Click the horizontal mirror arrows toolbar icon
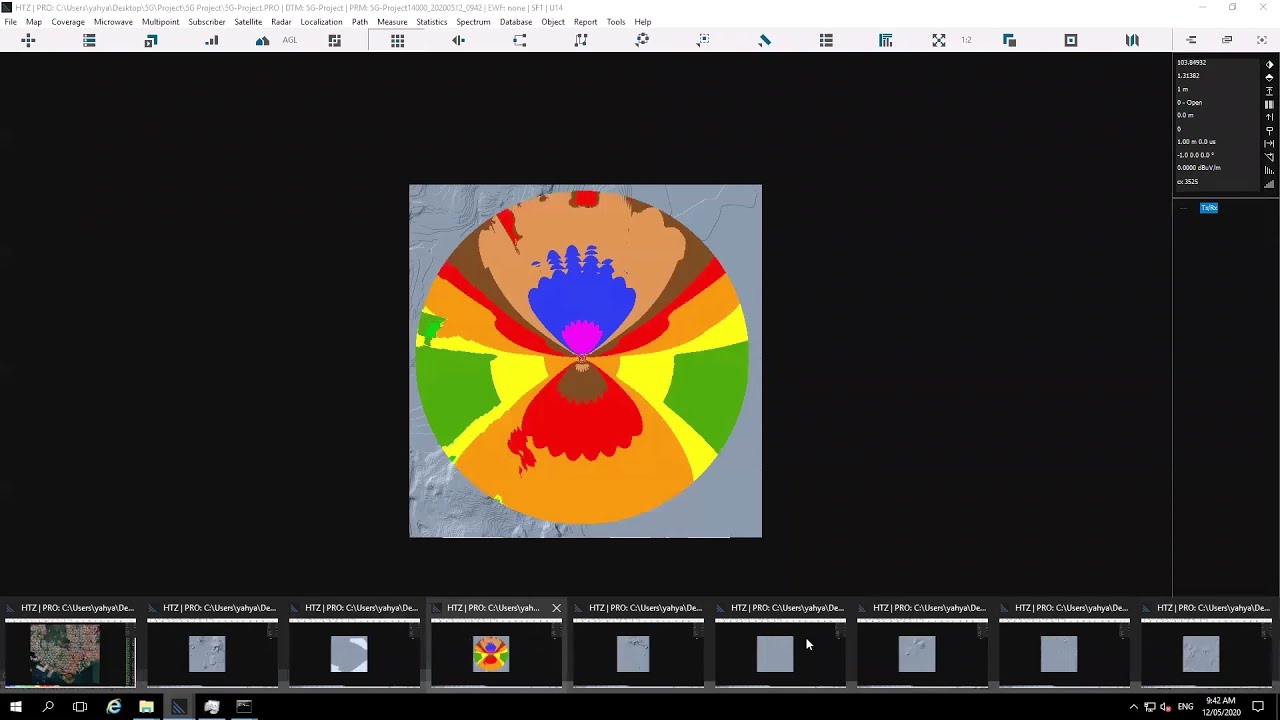 (458, 40)
